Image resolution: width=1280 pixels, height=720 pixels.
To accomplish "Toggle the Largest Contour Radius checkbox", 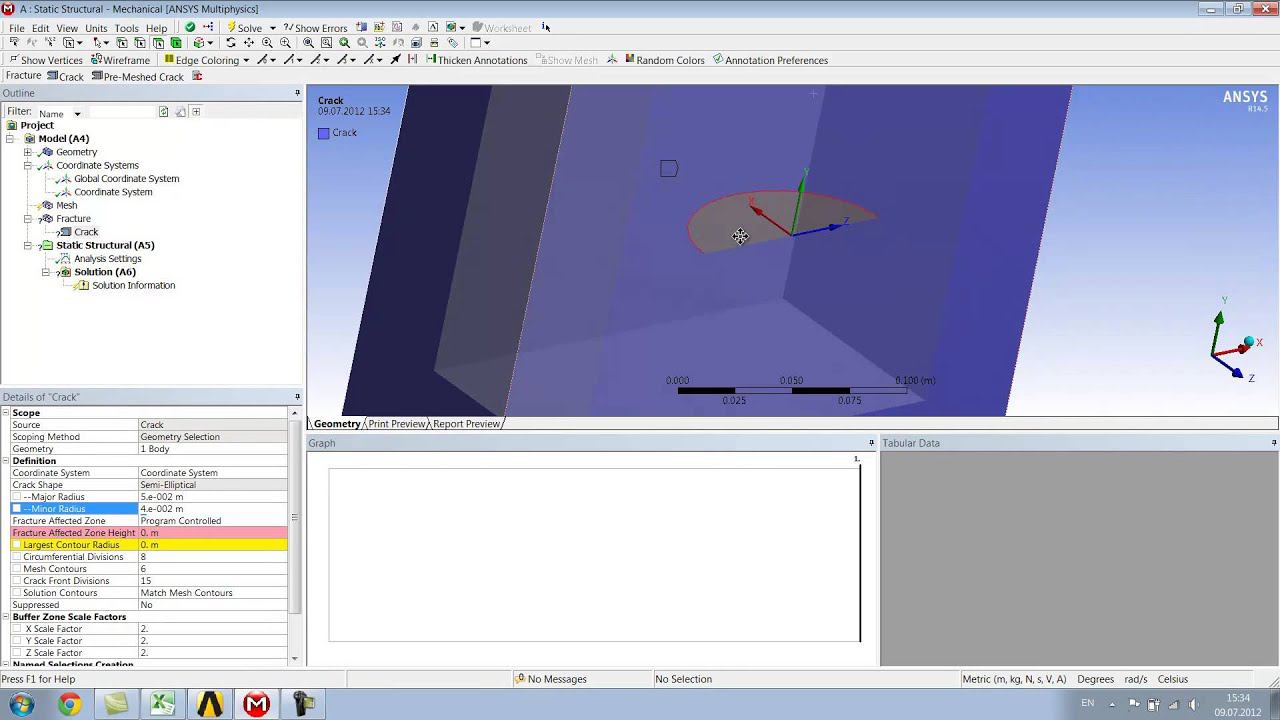I will tap(16, 545).
